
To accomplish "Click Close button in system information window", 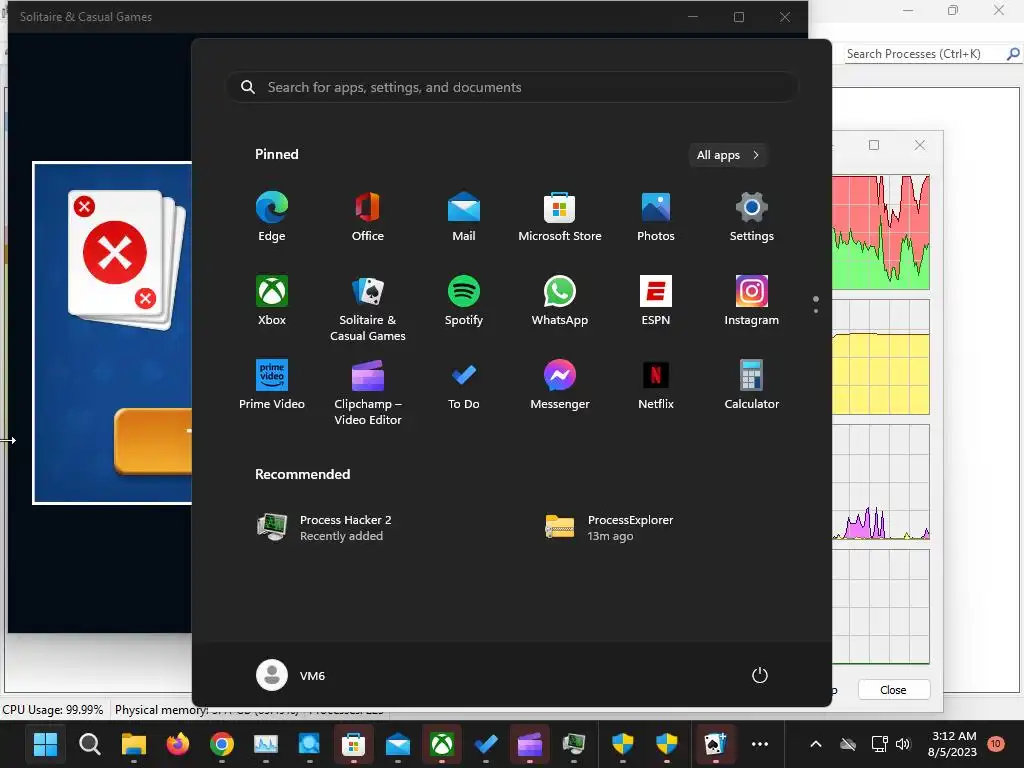I will pyautogui.click(x=893, y=690).
